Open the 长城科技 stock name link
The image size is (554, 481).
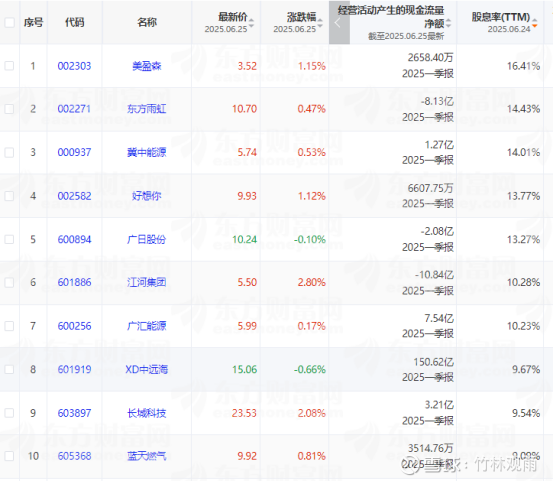coord(147,413)
